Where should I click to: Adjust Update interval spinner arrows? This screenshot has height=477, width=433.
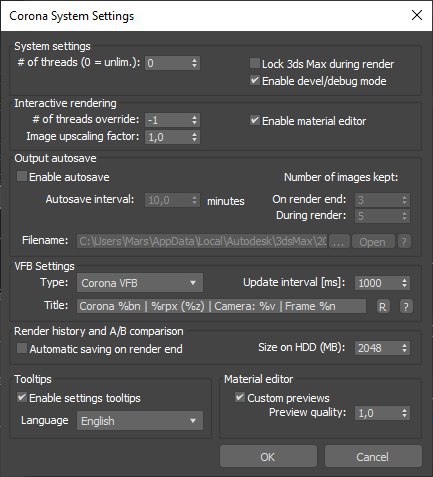(405, 283)
